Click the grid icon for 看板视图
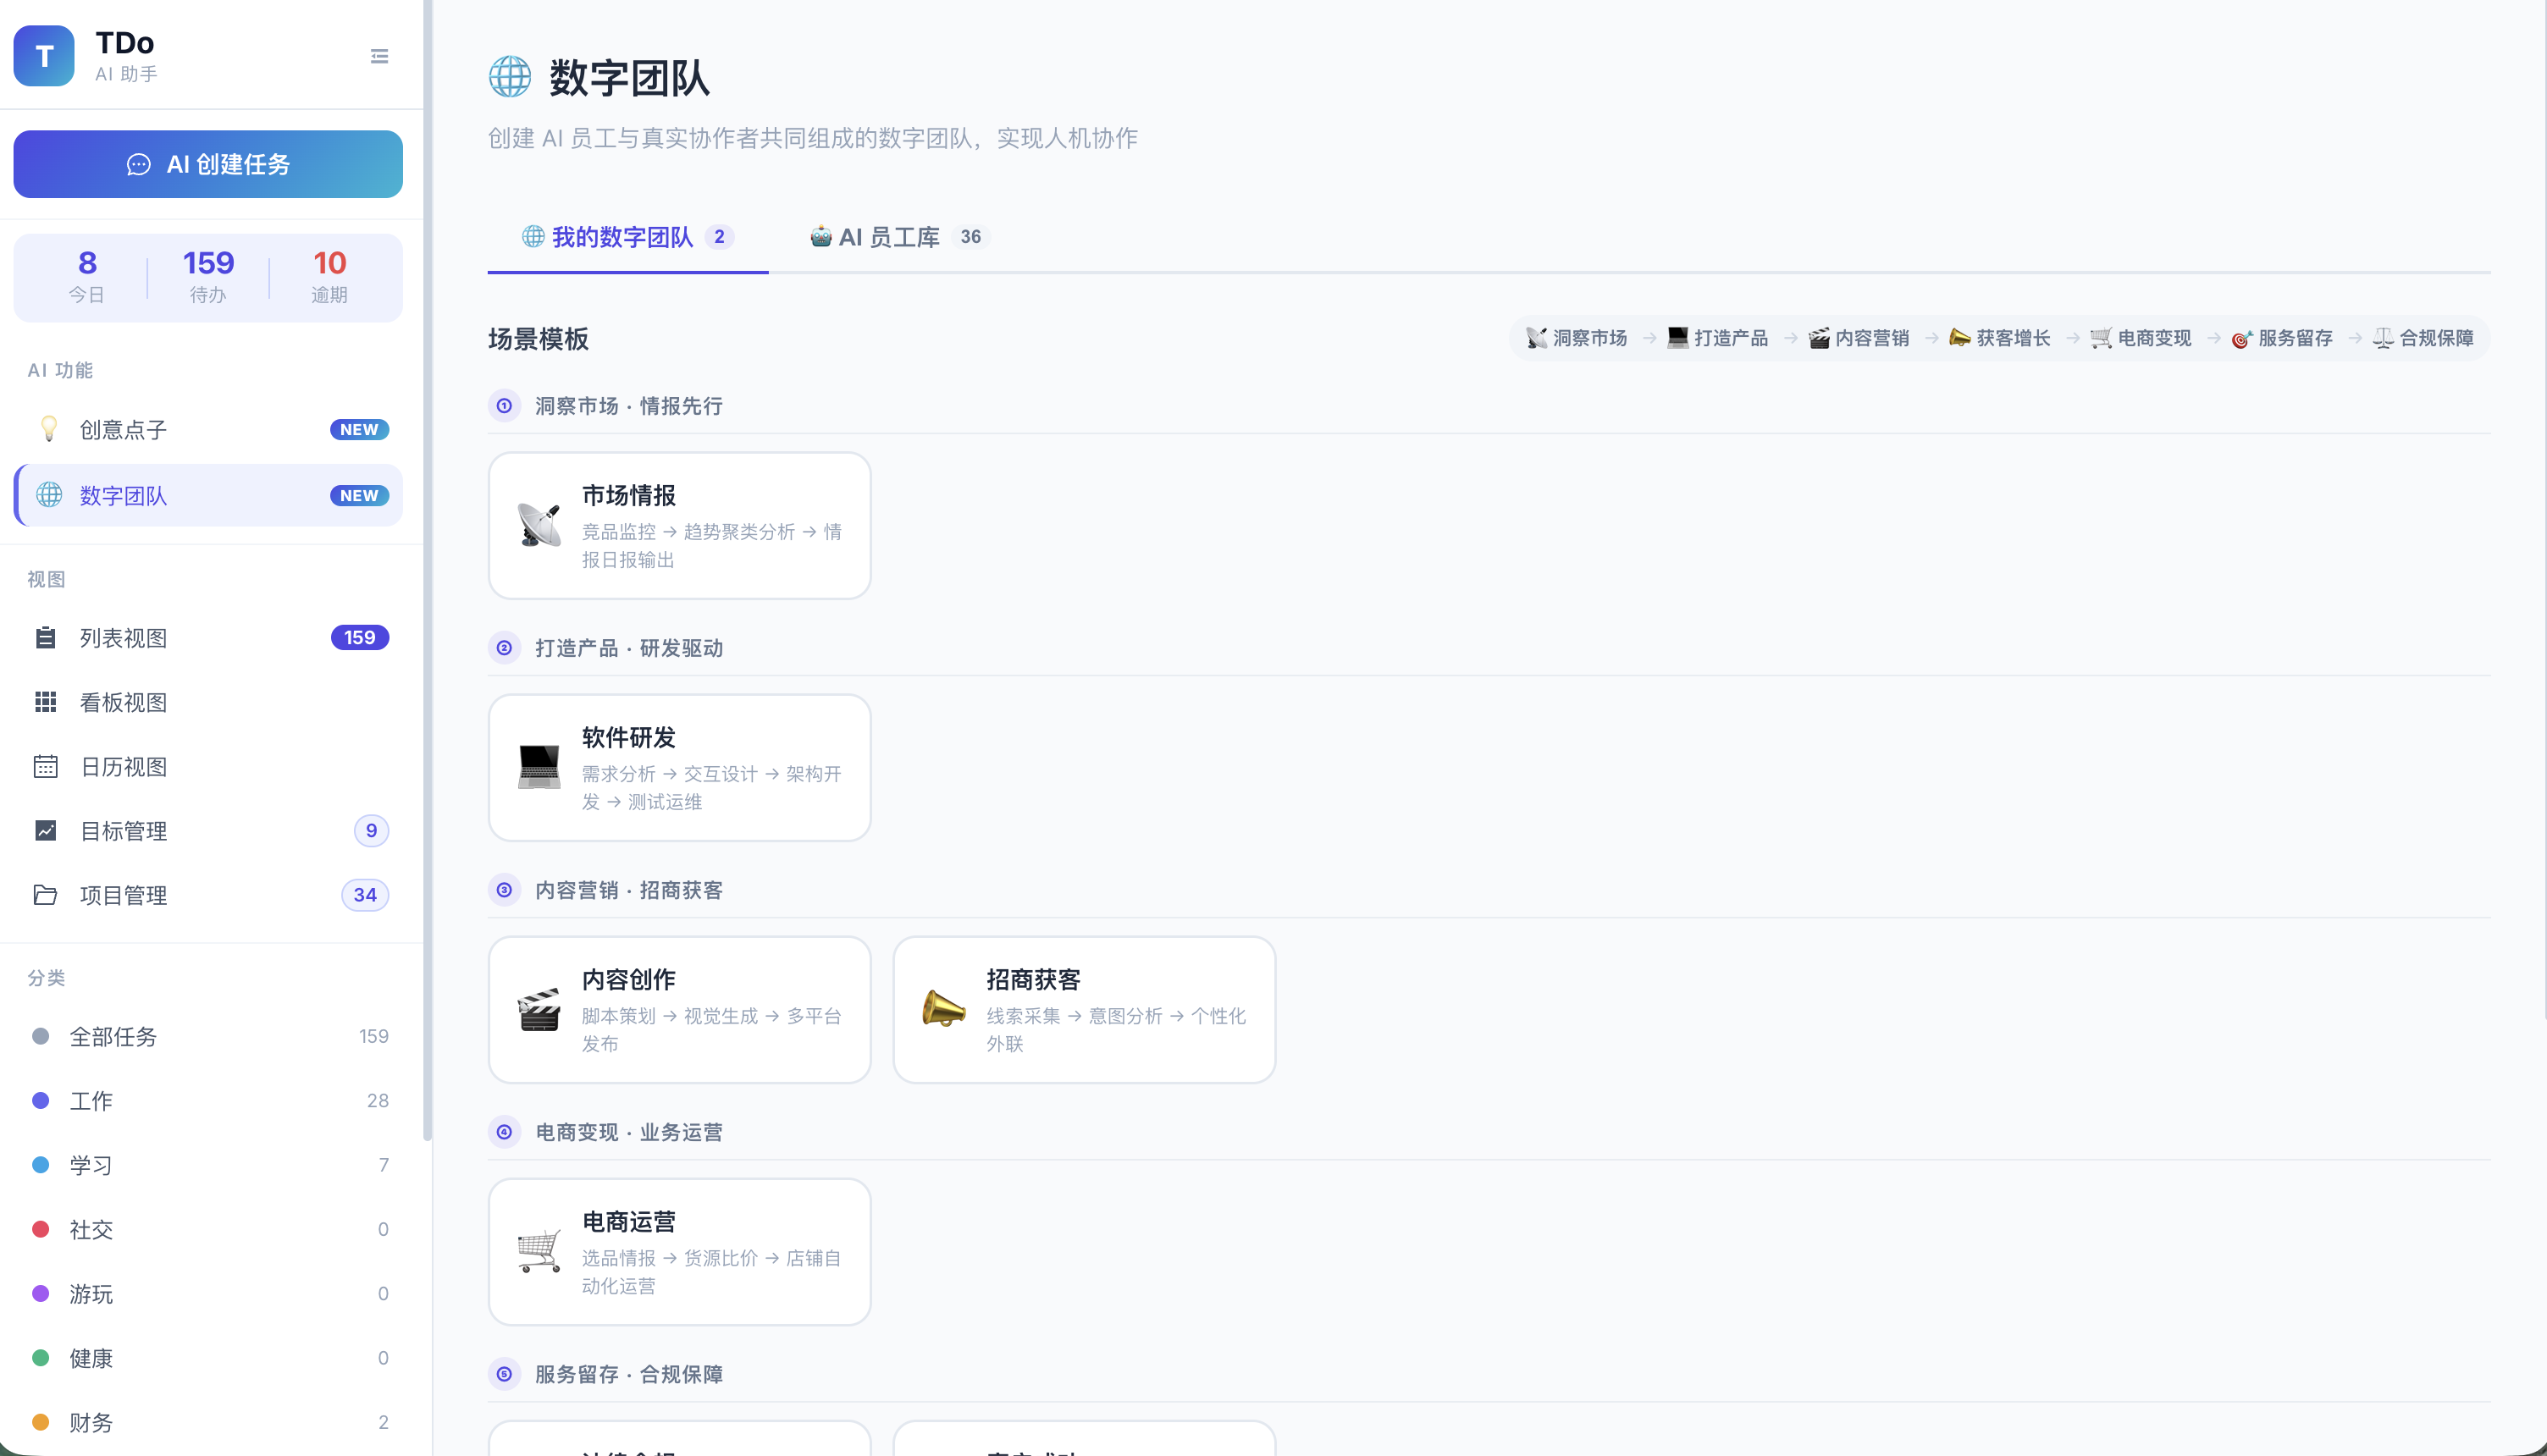Viewport: 2547px width, 1456px height. pyautogui.click(x=46, y=702)
